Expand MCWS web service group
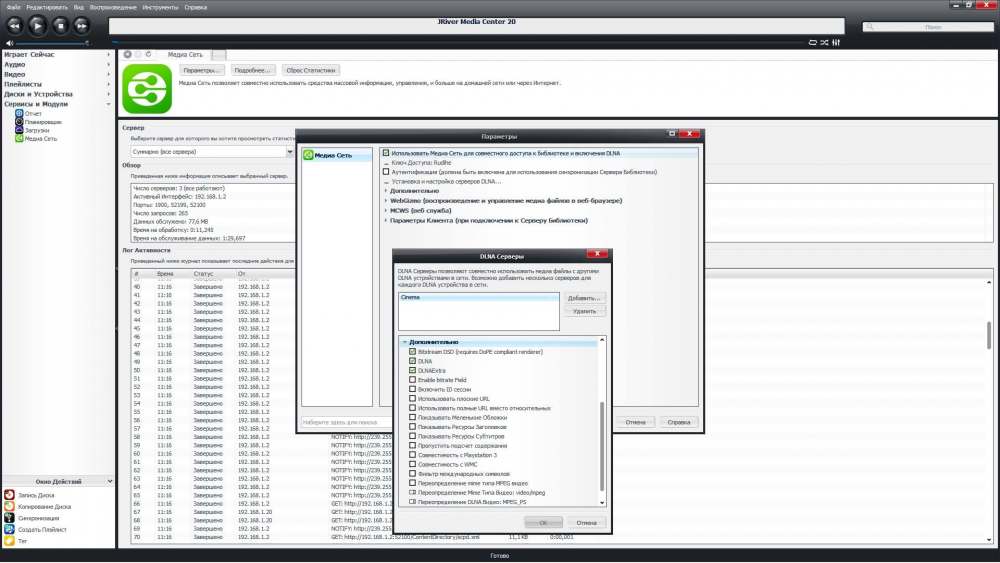 tap(386, 210)
